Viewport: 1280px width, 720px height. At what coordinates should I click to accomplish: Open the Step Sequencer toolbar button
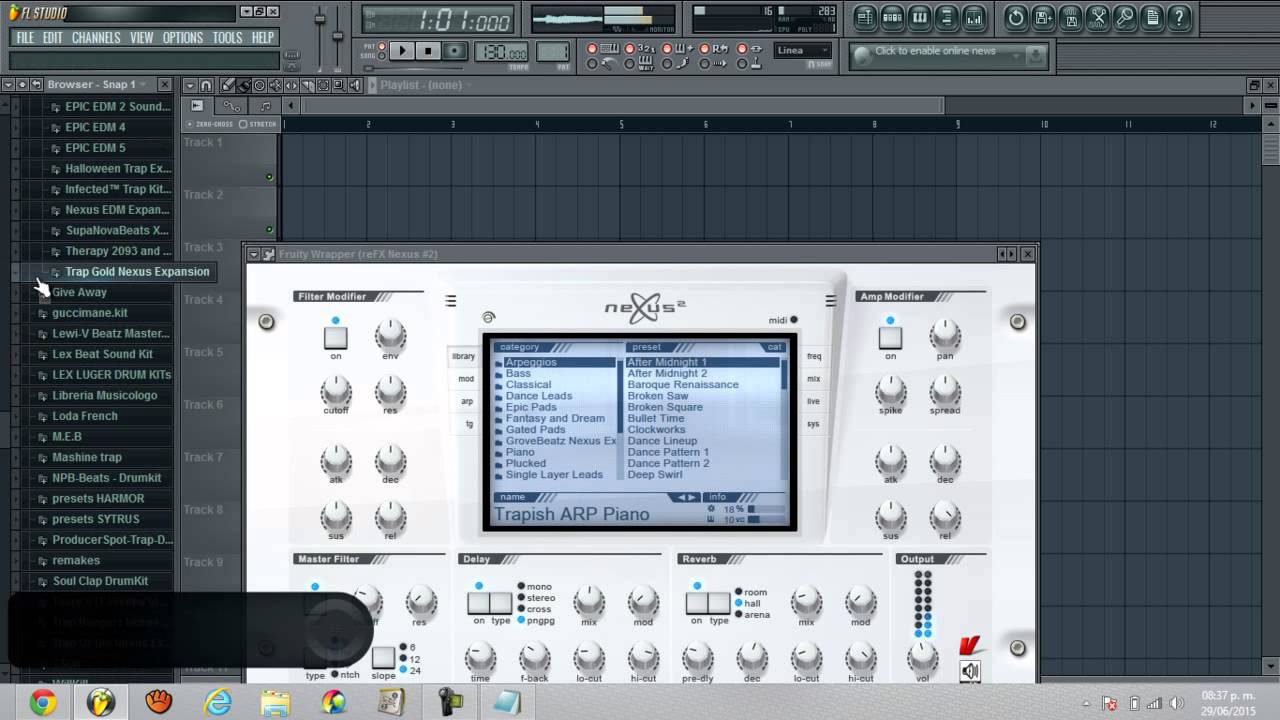[892, 17]
